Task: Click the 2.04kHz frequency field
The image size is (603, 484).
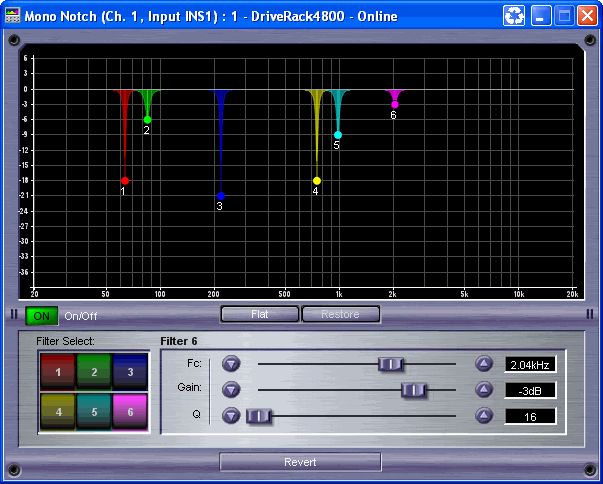Action: point(530,364)
